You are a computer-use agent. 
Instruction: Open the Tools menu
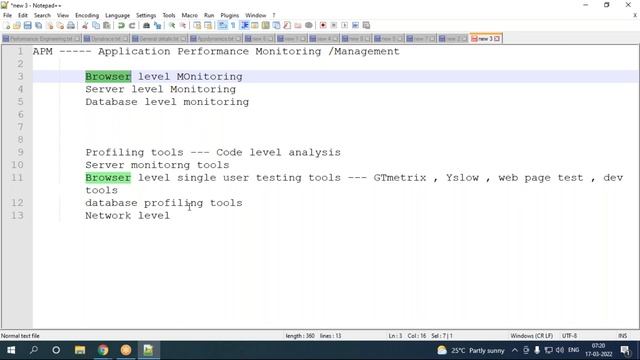[x=169, y=15]
